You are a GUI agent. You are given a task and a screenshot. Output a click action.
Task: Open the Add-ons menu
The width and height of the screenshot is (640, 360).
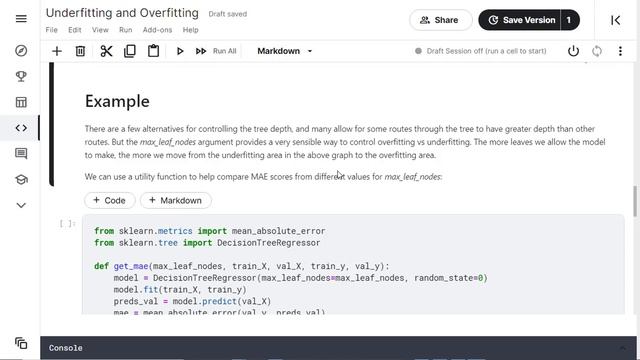[157, 30]
